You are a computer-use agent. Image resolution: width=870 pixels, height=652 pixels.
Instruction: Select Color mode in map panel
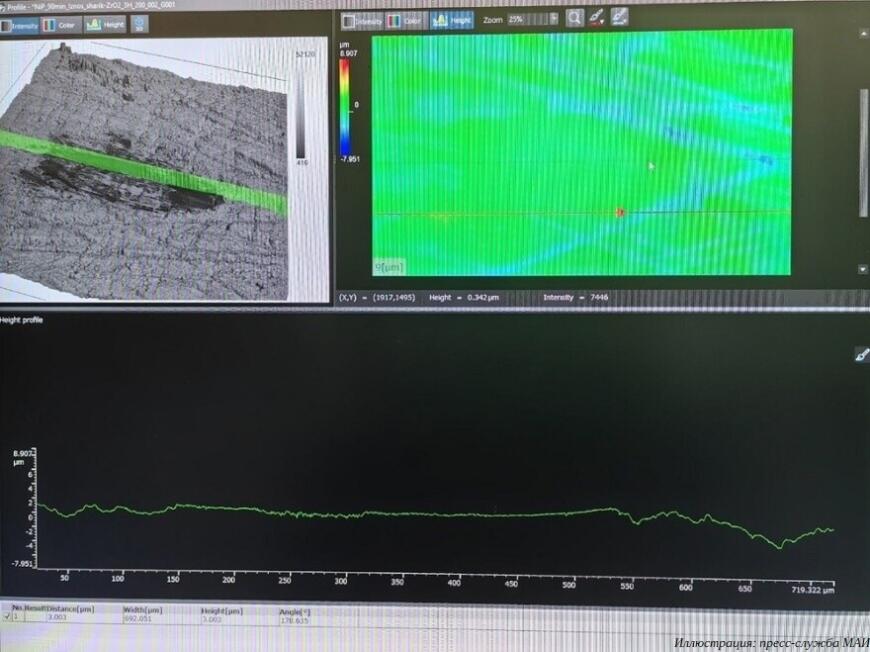tap(406, 21)
